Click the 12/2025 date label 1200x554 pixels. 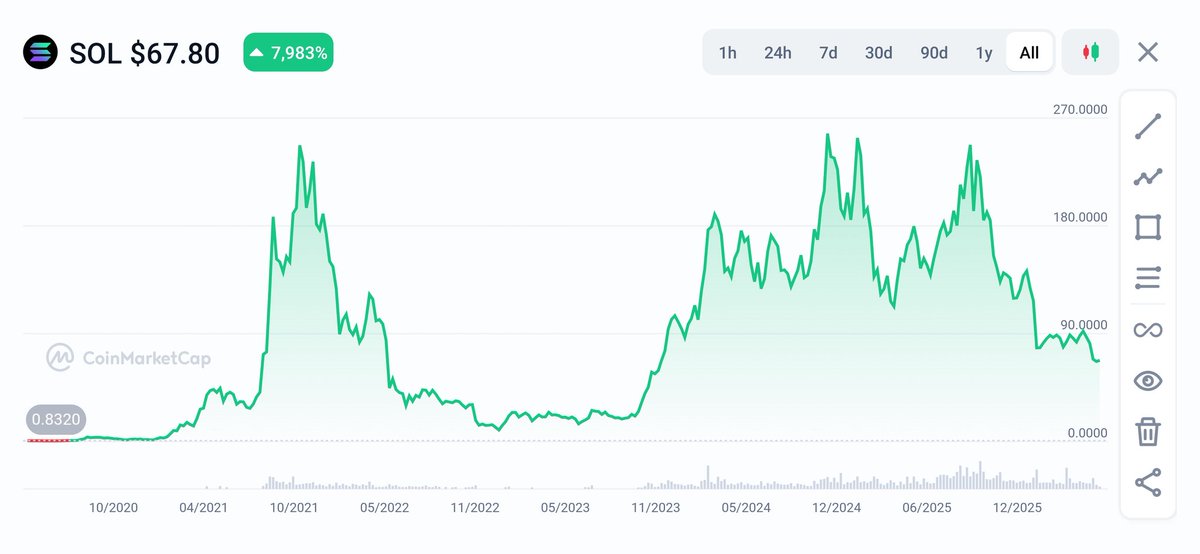[1016, 508]
